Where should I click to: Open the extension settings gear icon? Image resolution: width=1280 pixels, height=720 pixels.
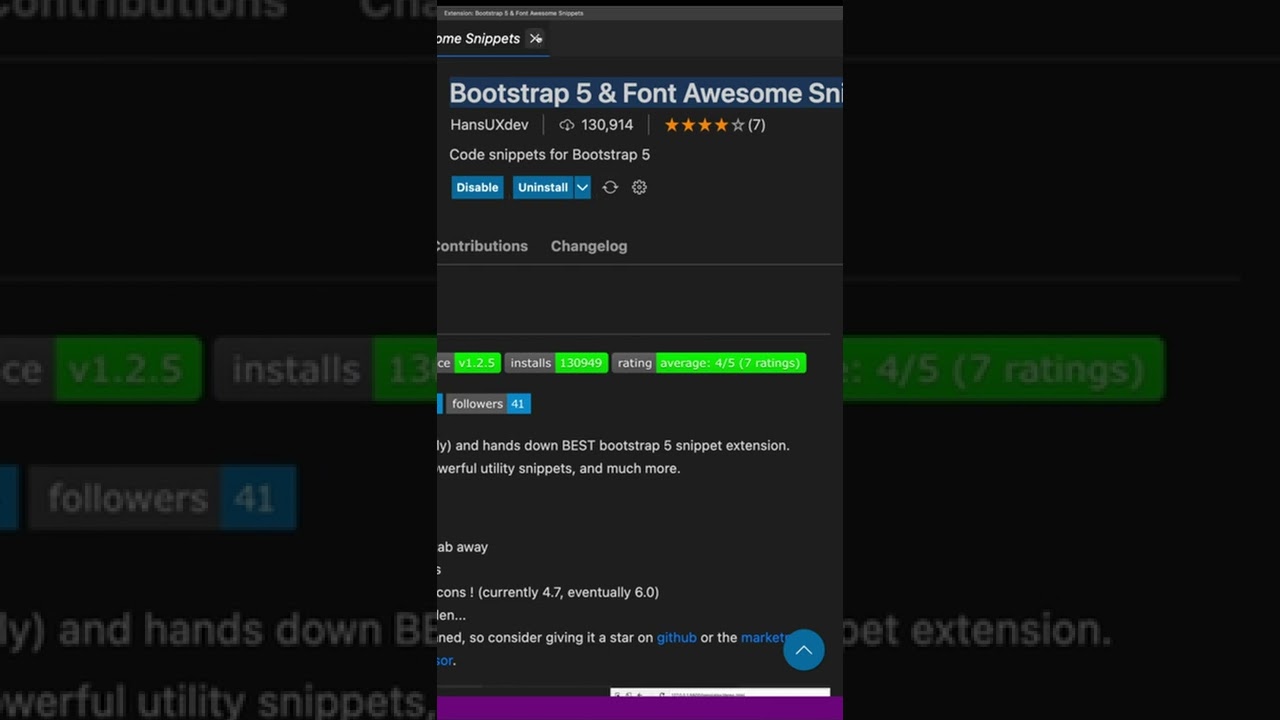coord(639,187)
